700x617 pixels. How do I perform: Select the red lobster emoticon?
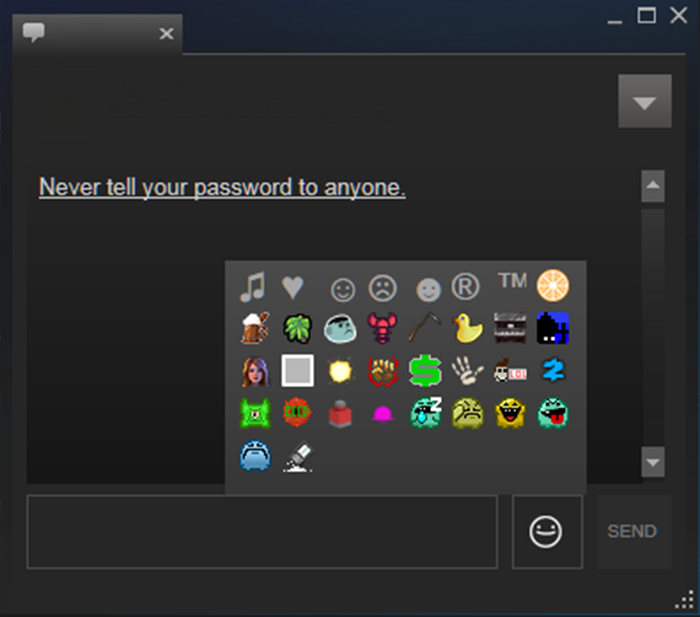[382, 328]
